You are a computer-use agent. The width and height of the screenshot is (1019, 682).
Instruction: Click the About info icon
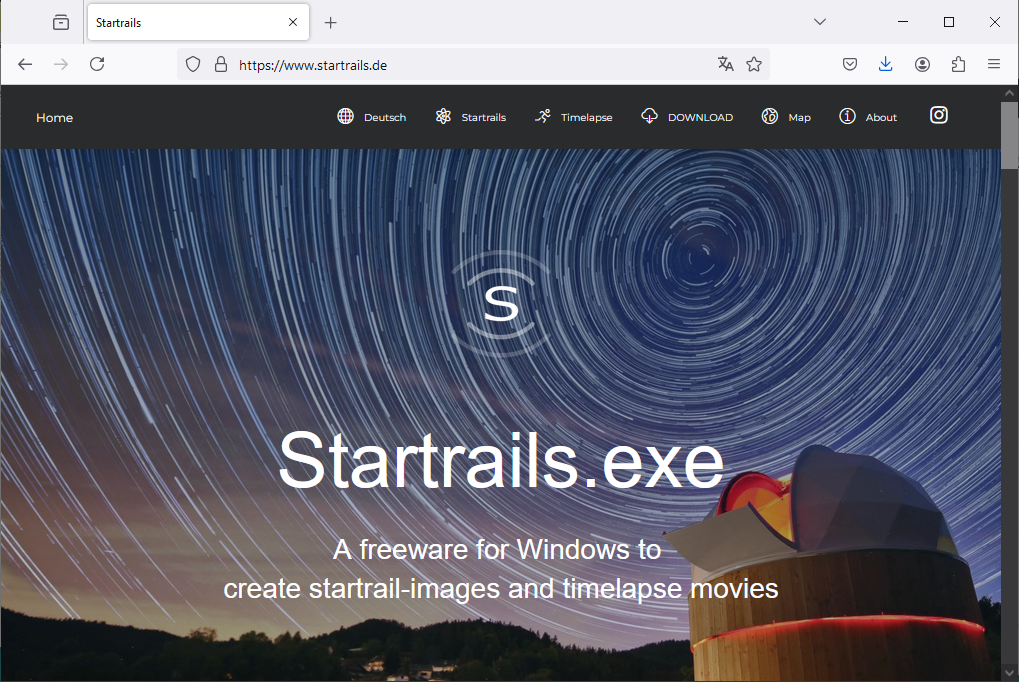[x=847, y=116]
